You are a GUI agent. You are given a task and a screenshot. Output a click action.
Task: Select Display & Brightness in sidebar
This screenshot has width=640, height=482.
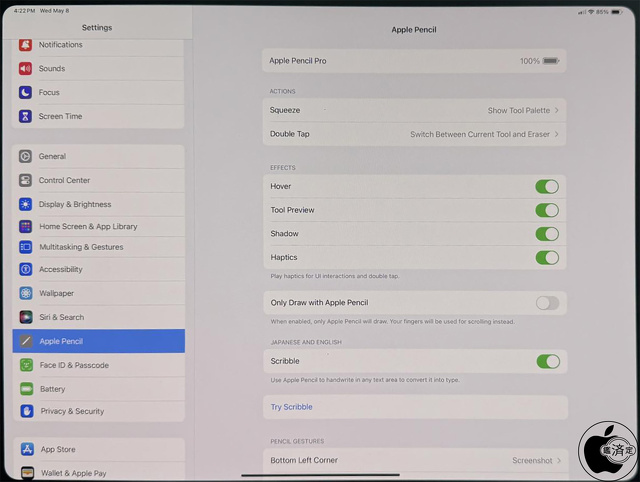point(74,205)
